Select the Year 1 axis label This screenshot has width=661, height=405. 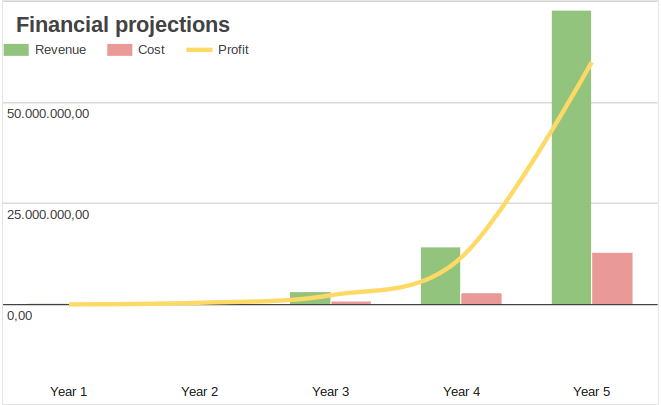69,391
